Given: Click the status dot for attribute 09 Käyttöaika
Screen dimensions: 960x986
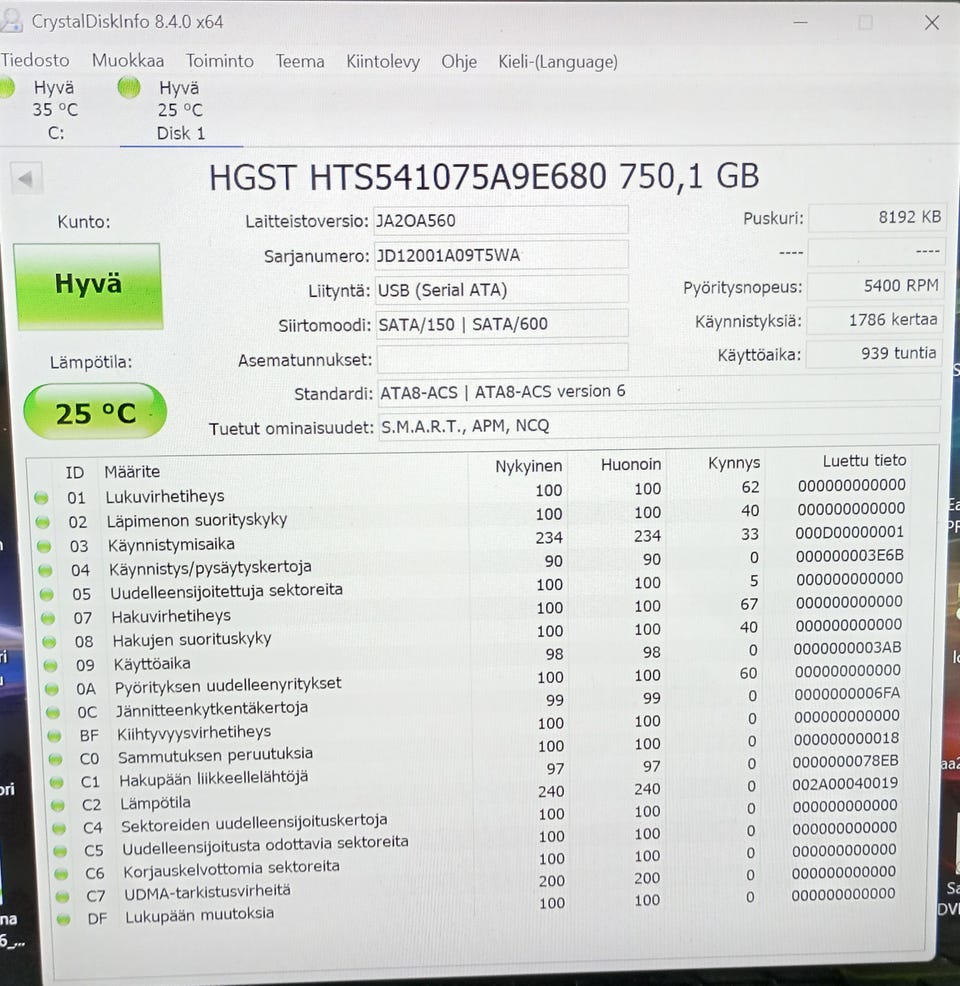Looking at the screenshot, I should pos(50,665).
